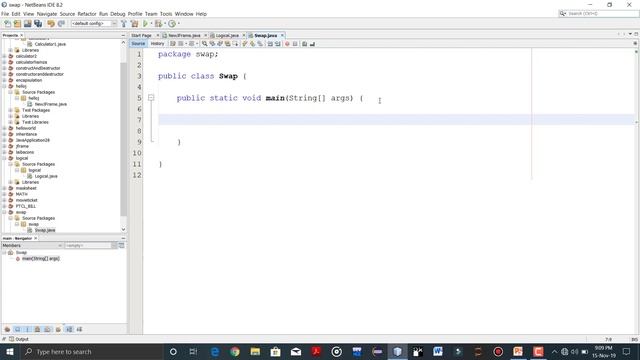Click the Debug Project toolbar icon

pos(158,24)
